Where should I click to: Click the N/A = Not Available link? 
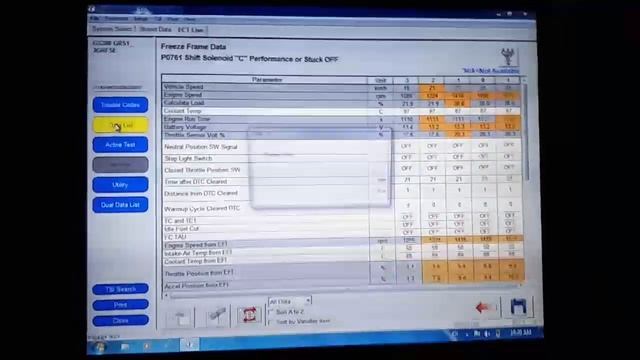point(491,71)
